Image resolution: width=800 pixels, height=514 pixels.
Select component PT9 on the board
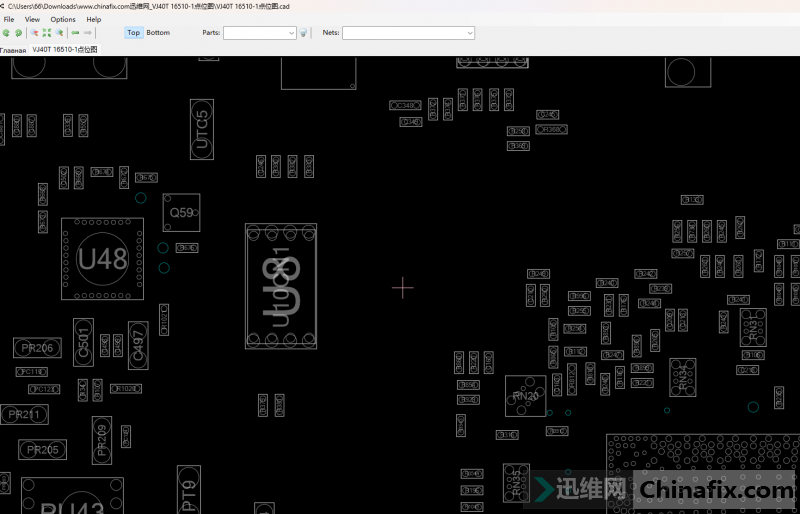click(189, 489)
